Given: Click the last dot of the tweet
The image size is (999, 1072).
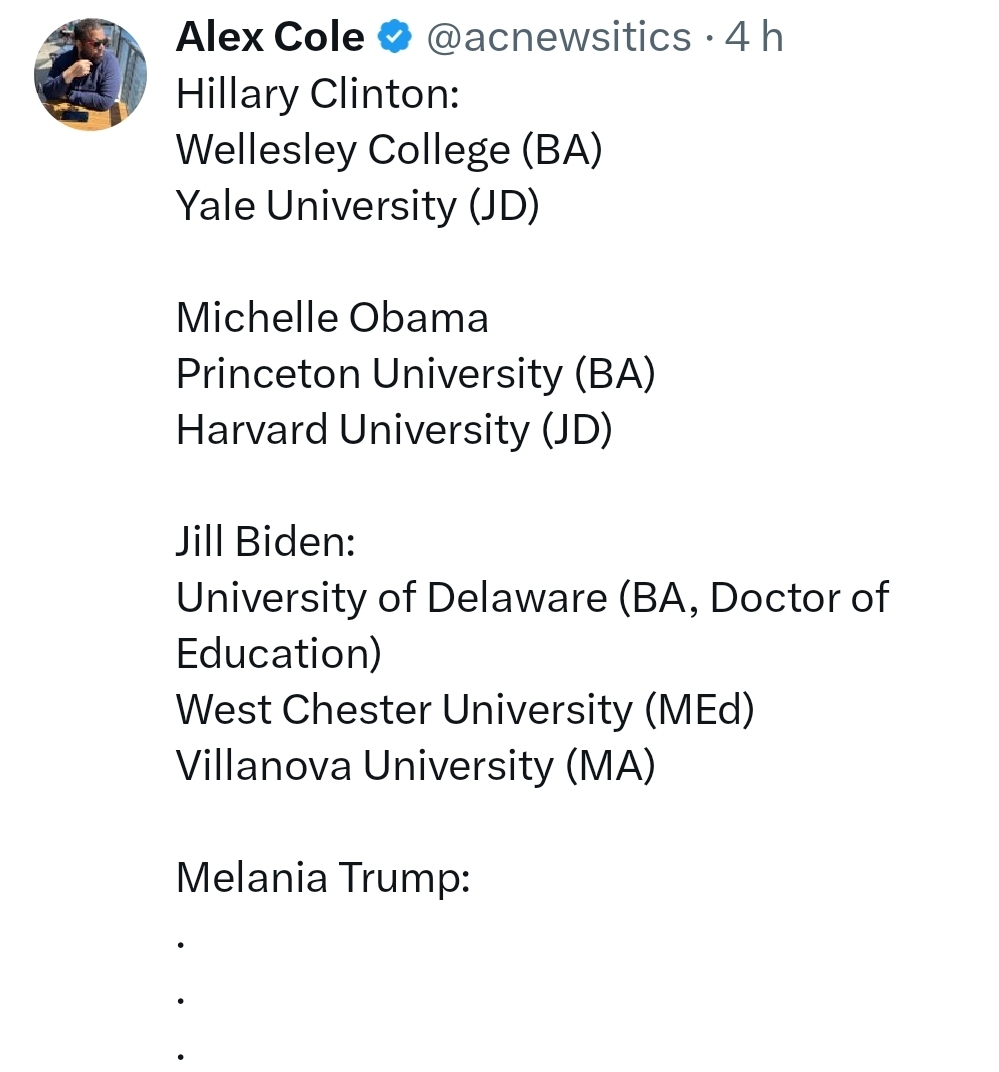Looking at the screenshot, I should tap(181, 1055).
